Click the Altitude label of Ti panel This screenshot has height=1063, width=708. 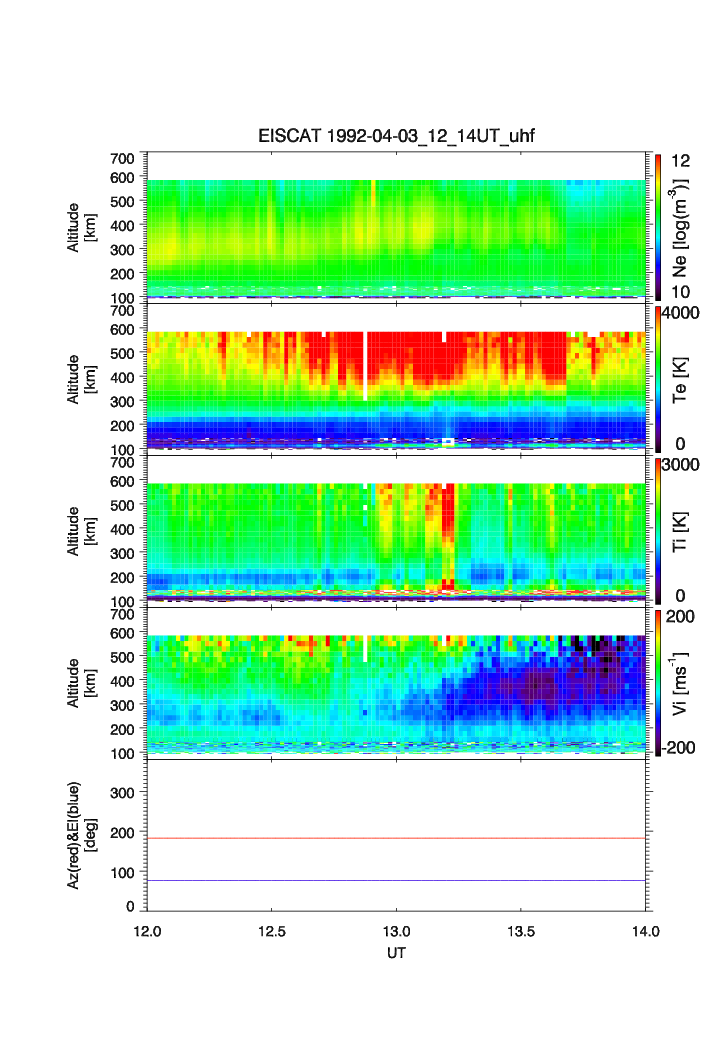pyautogui.click(x=81, y=532)
